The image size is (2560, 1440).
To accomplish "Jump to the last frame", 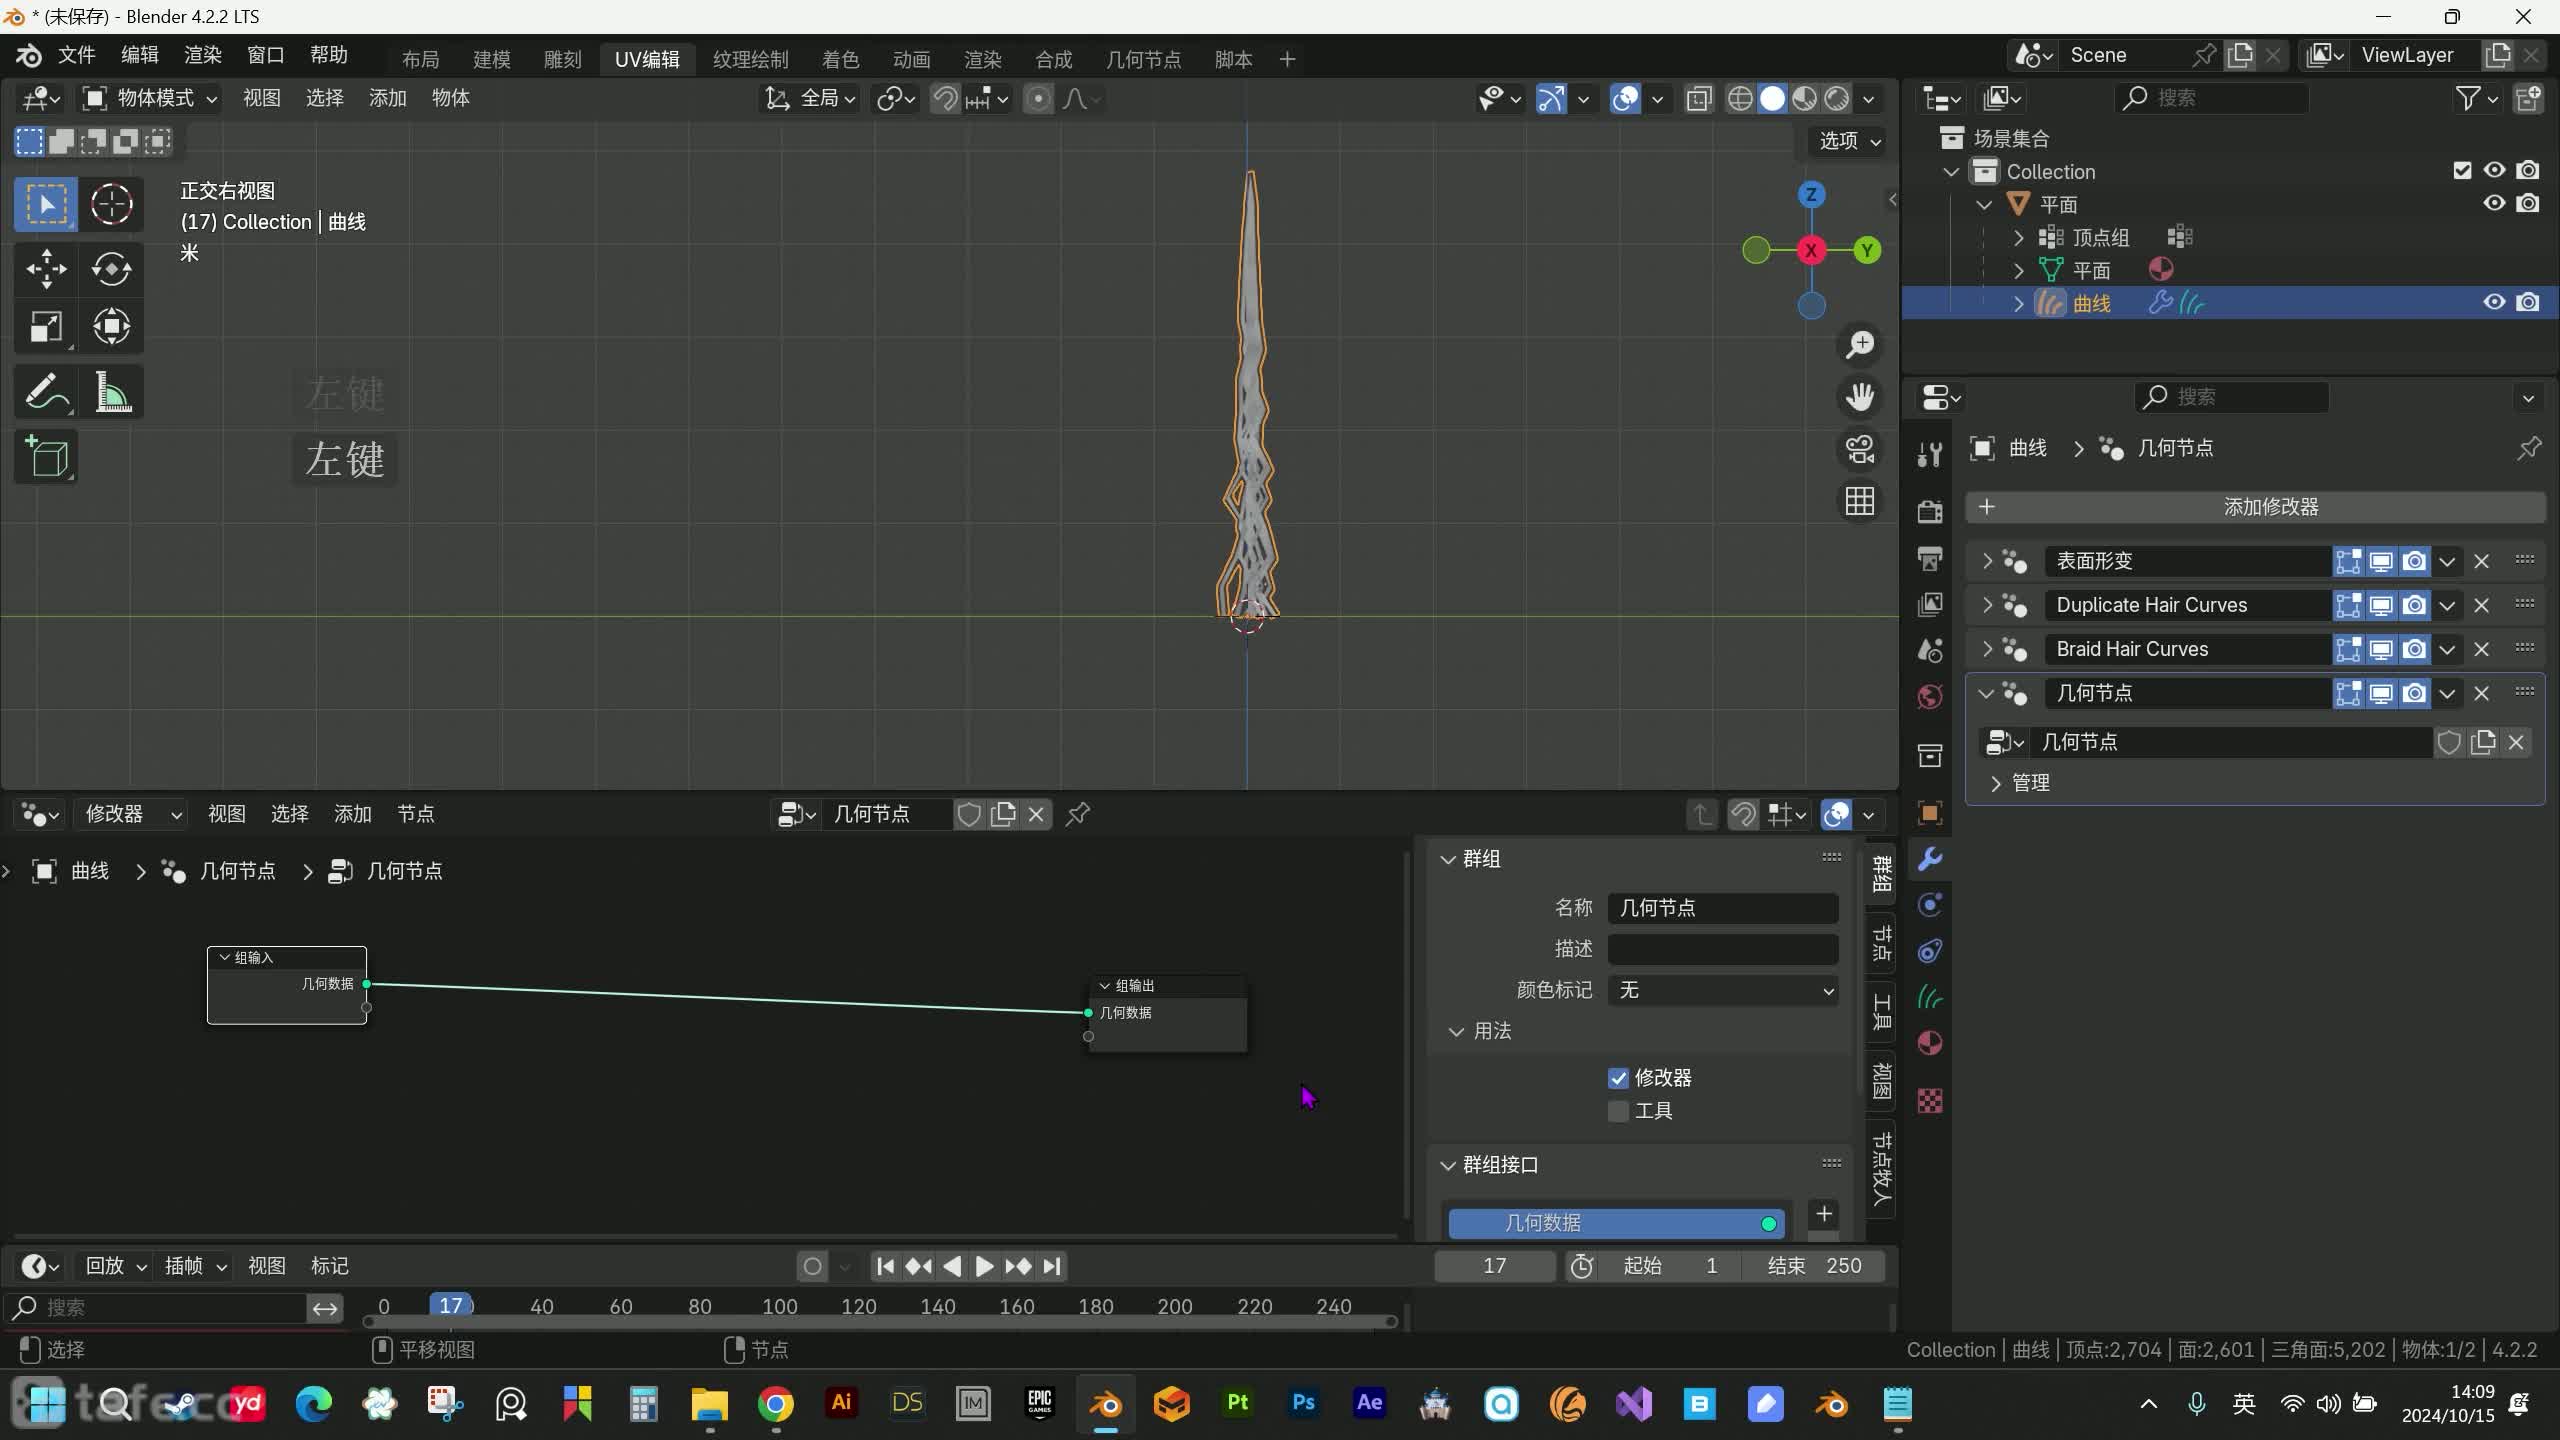I will pos(1052,1266).
